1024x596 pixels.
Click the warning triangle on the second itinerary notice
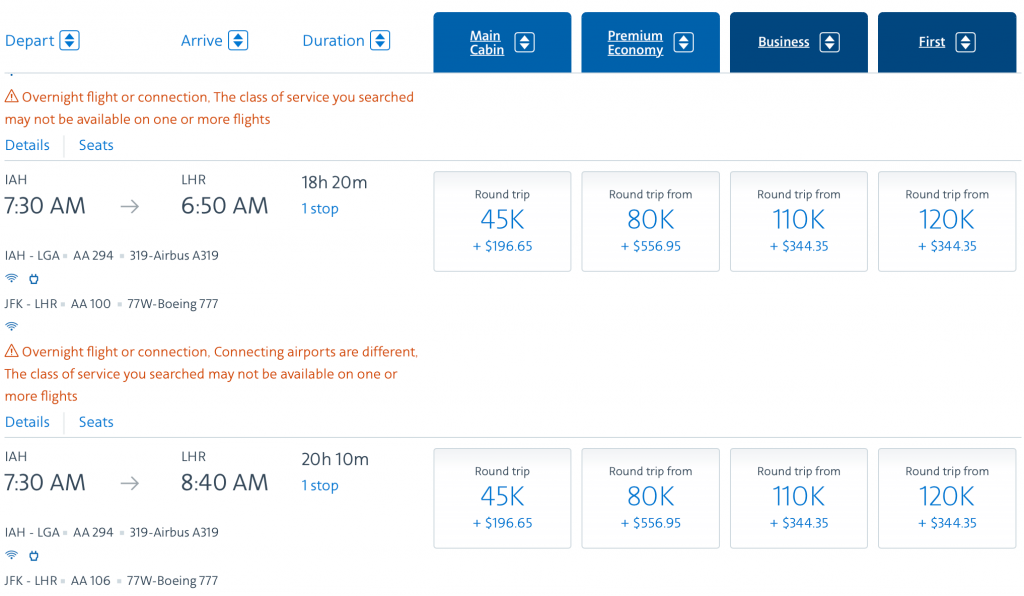(10, 351)
